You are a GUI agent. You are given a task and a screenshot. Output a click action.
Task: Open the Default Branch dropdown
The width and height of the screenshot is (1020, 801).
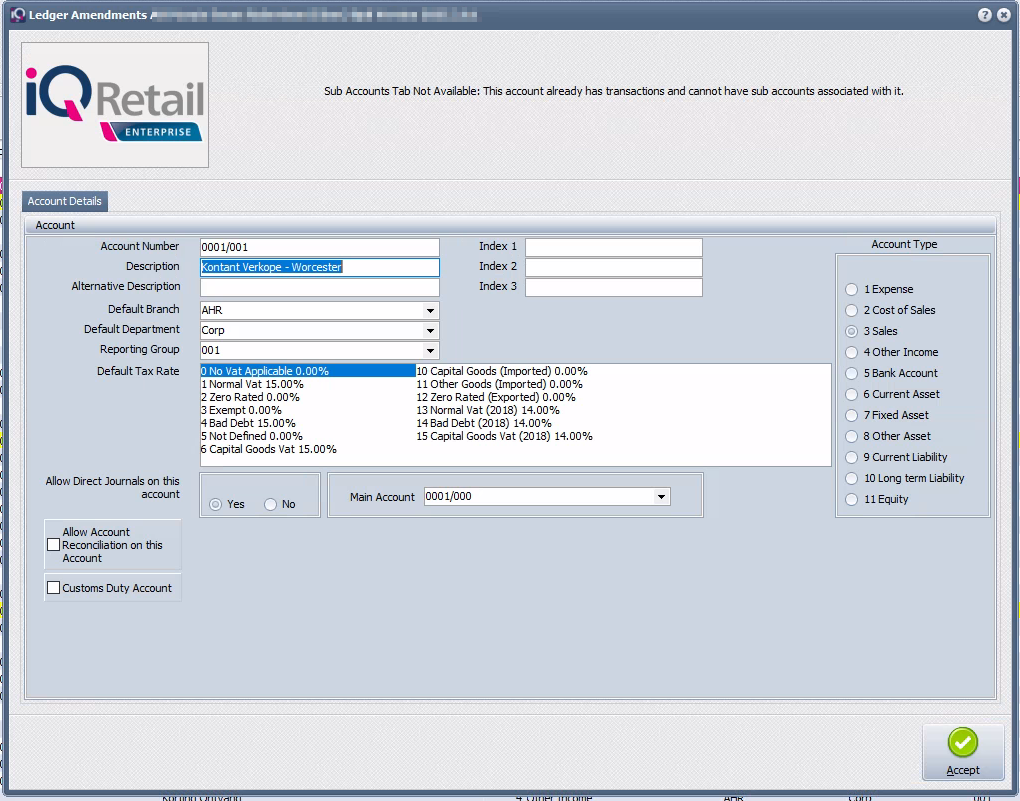(x=430, y=310)
